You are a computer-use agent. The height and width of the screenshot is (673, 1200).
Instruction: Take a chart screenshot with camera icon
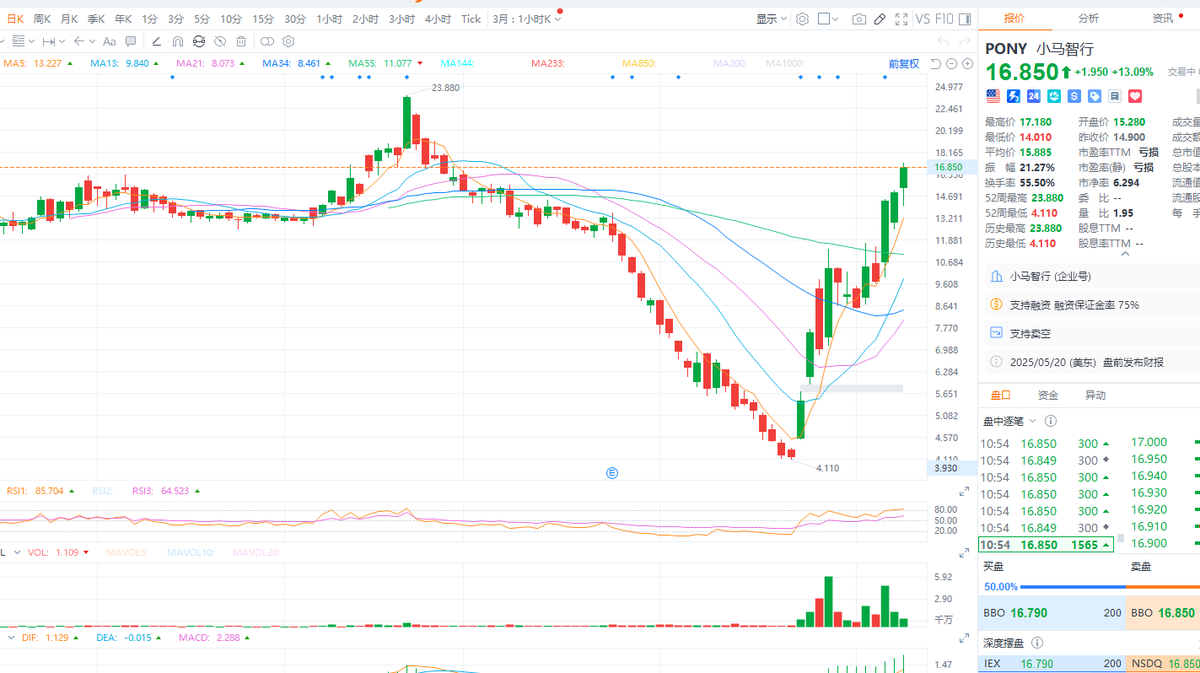[x=859, y=19]
